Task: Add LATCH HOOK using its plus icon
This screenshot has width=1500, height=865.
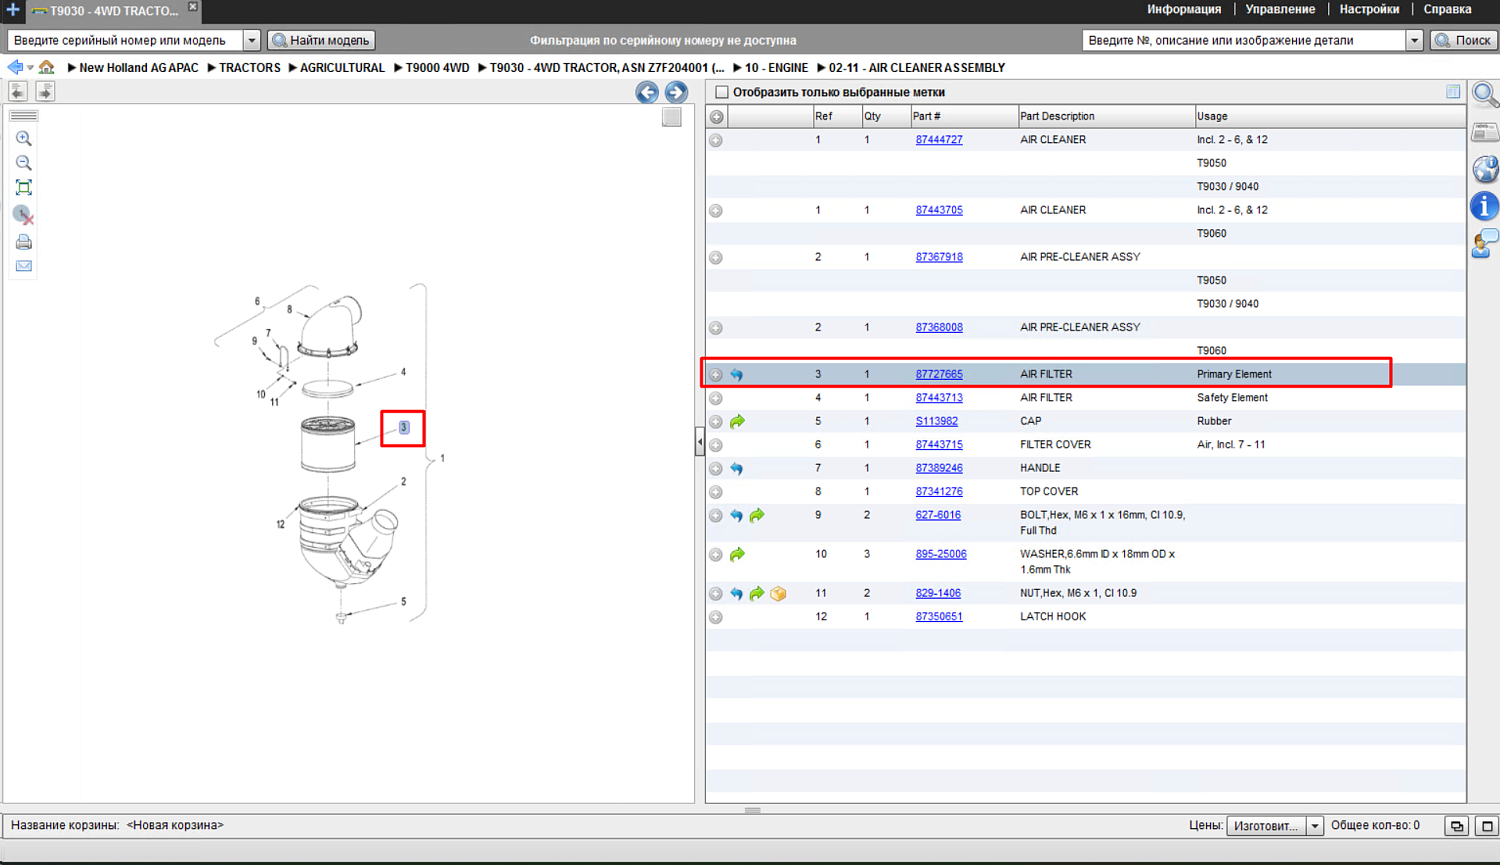Action: 716,618
